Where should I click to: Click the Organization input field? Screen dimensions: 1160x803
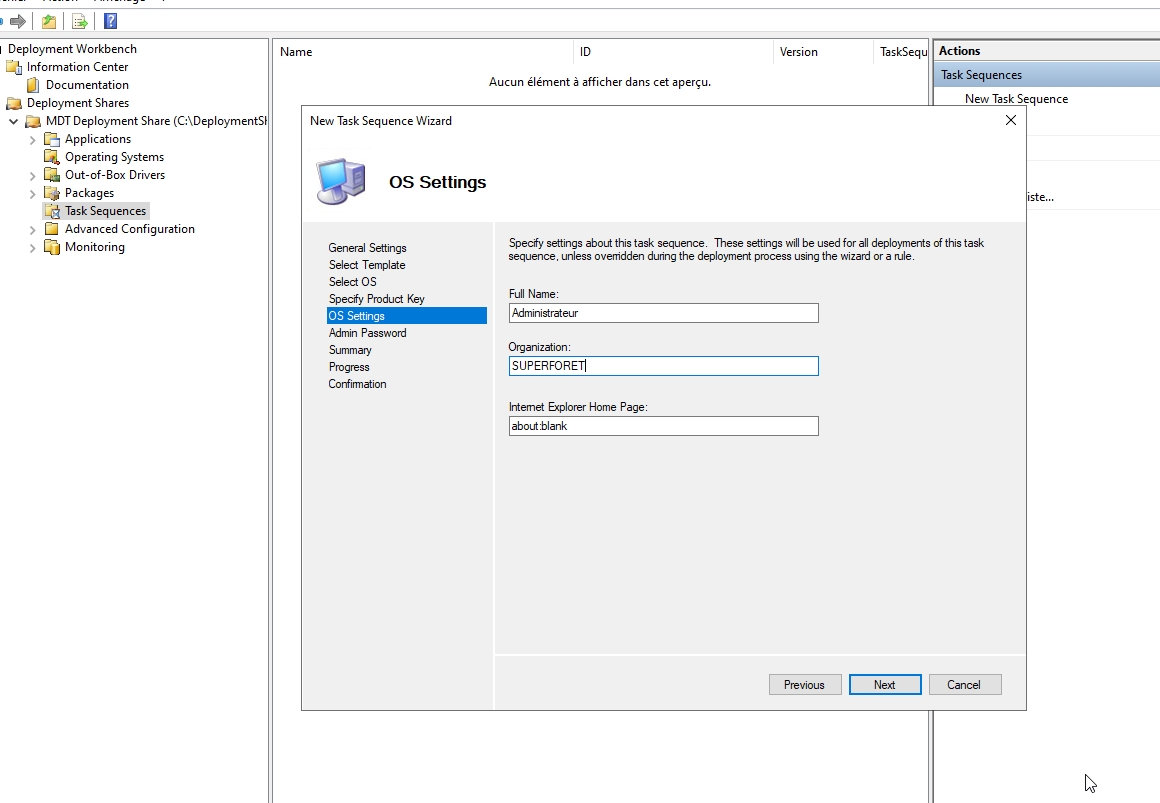(x=664, y=366)
